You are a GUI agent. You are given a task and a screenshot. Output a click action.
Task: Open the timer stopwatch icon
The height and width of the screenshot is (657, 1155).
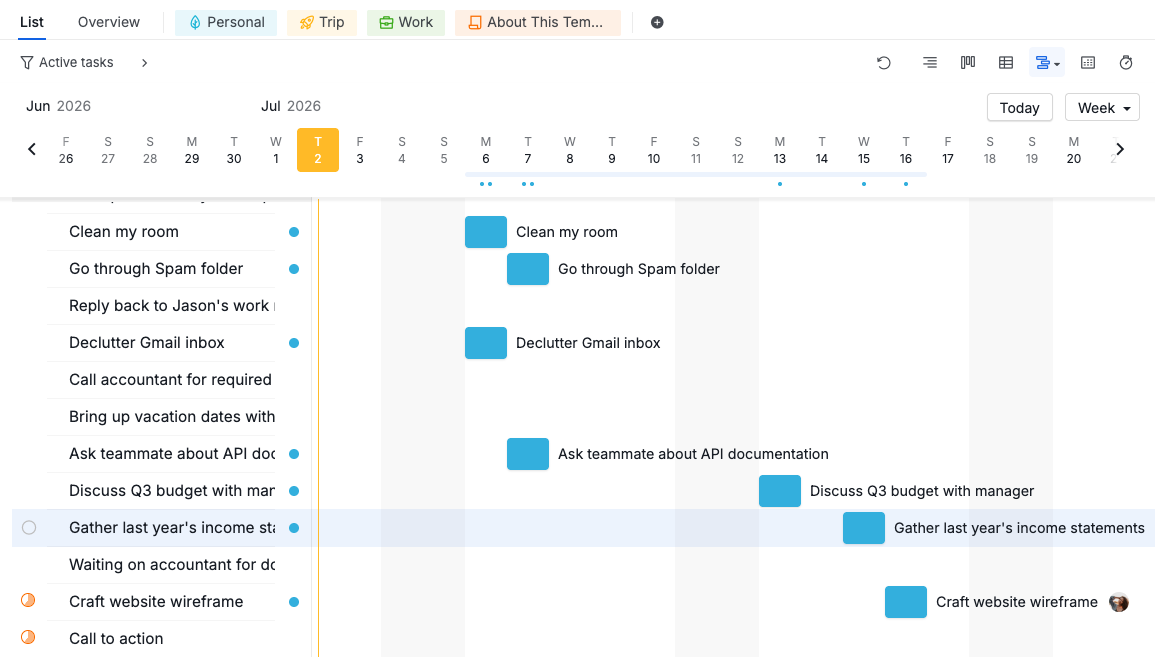[x=1126, y=63]
